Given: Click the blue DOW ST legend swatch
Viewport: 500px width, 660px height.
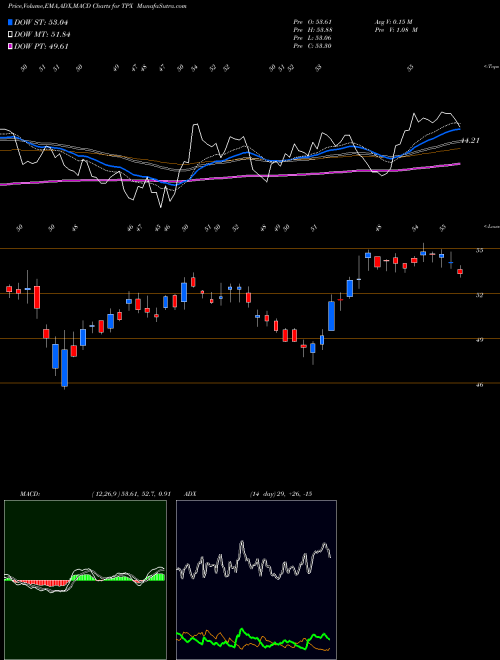Looking at the screenshot, I should click(10, 22).
